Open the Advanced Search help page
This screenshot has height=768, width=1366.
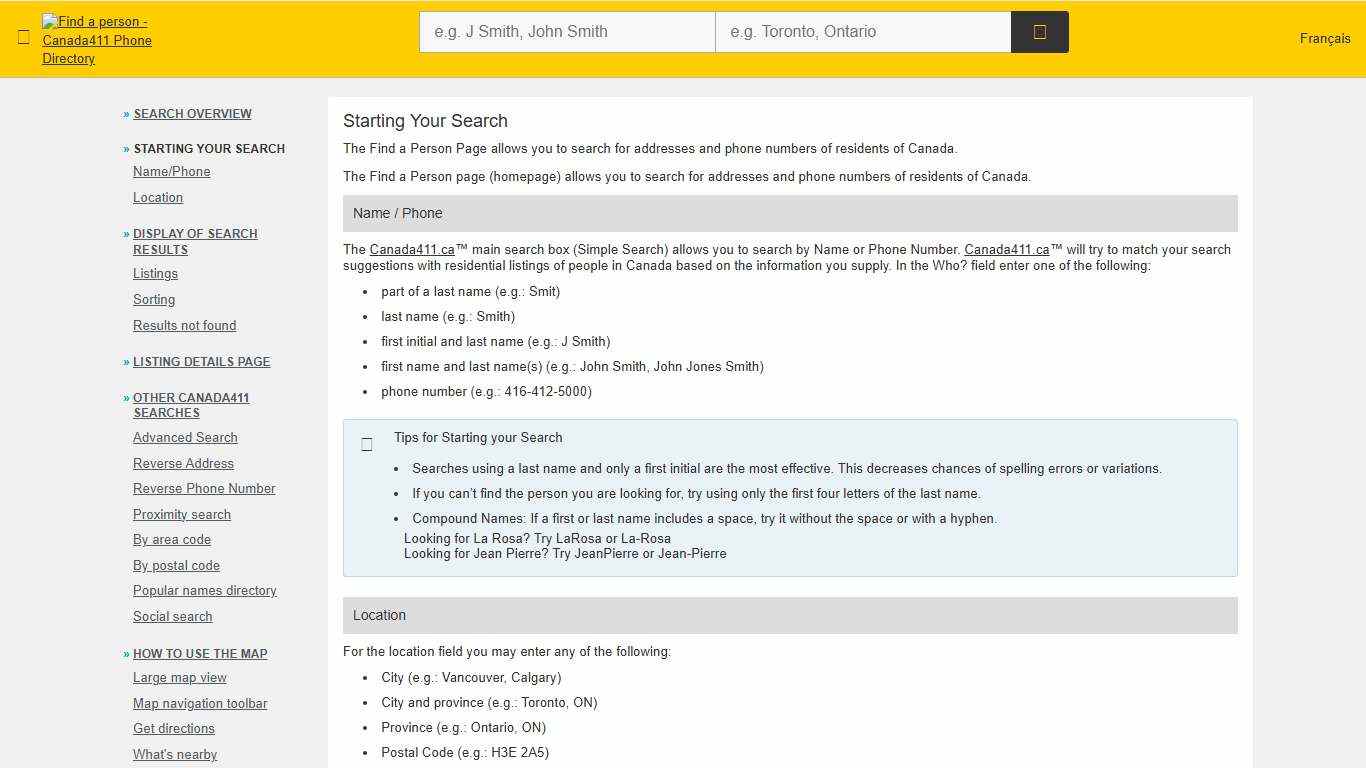pyautogui.click(x=185, y=437)
